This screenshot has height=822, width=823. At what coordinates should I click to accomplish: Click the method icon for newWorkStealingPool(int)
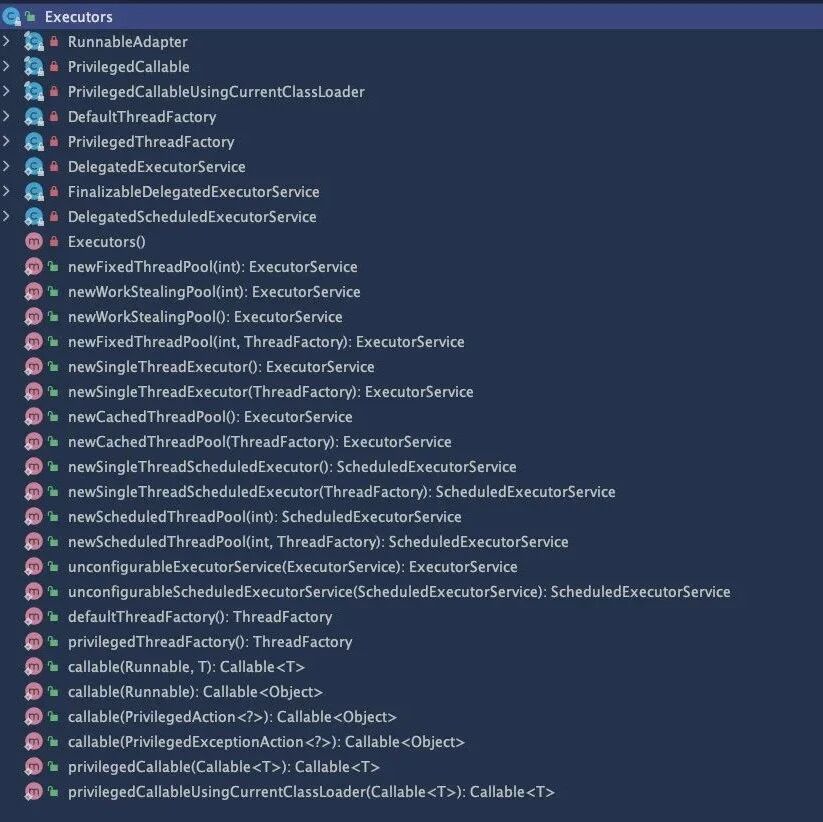(33, 292)
